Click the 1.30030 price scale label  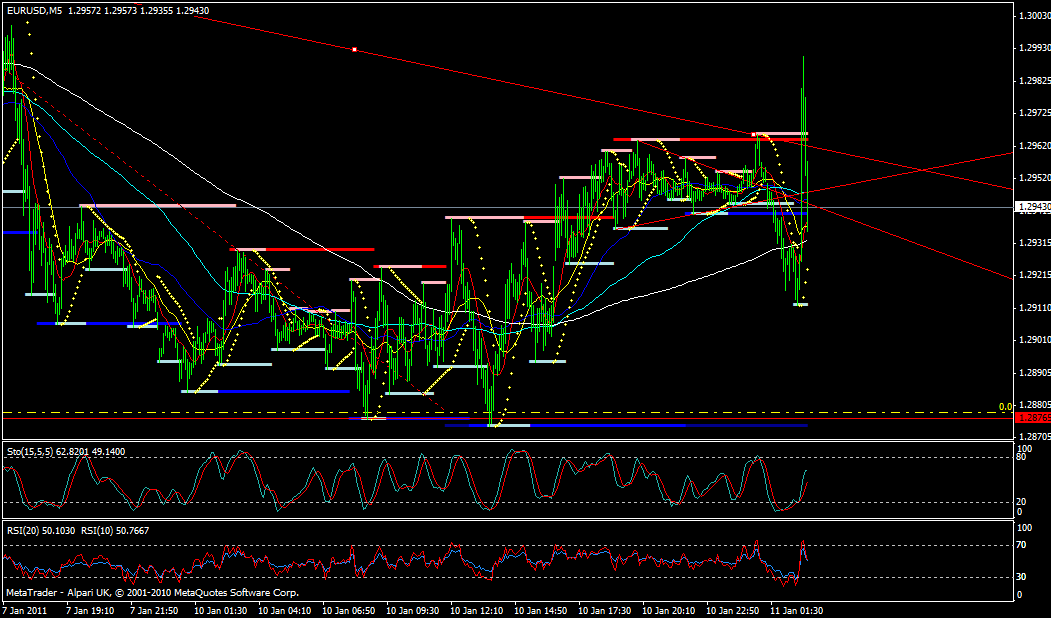coord(1034,16)
